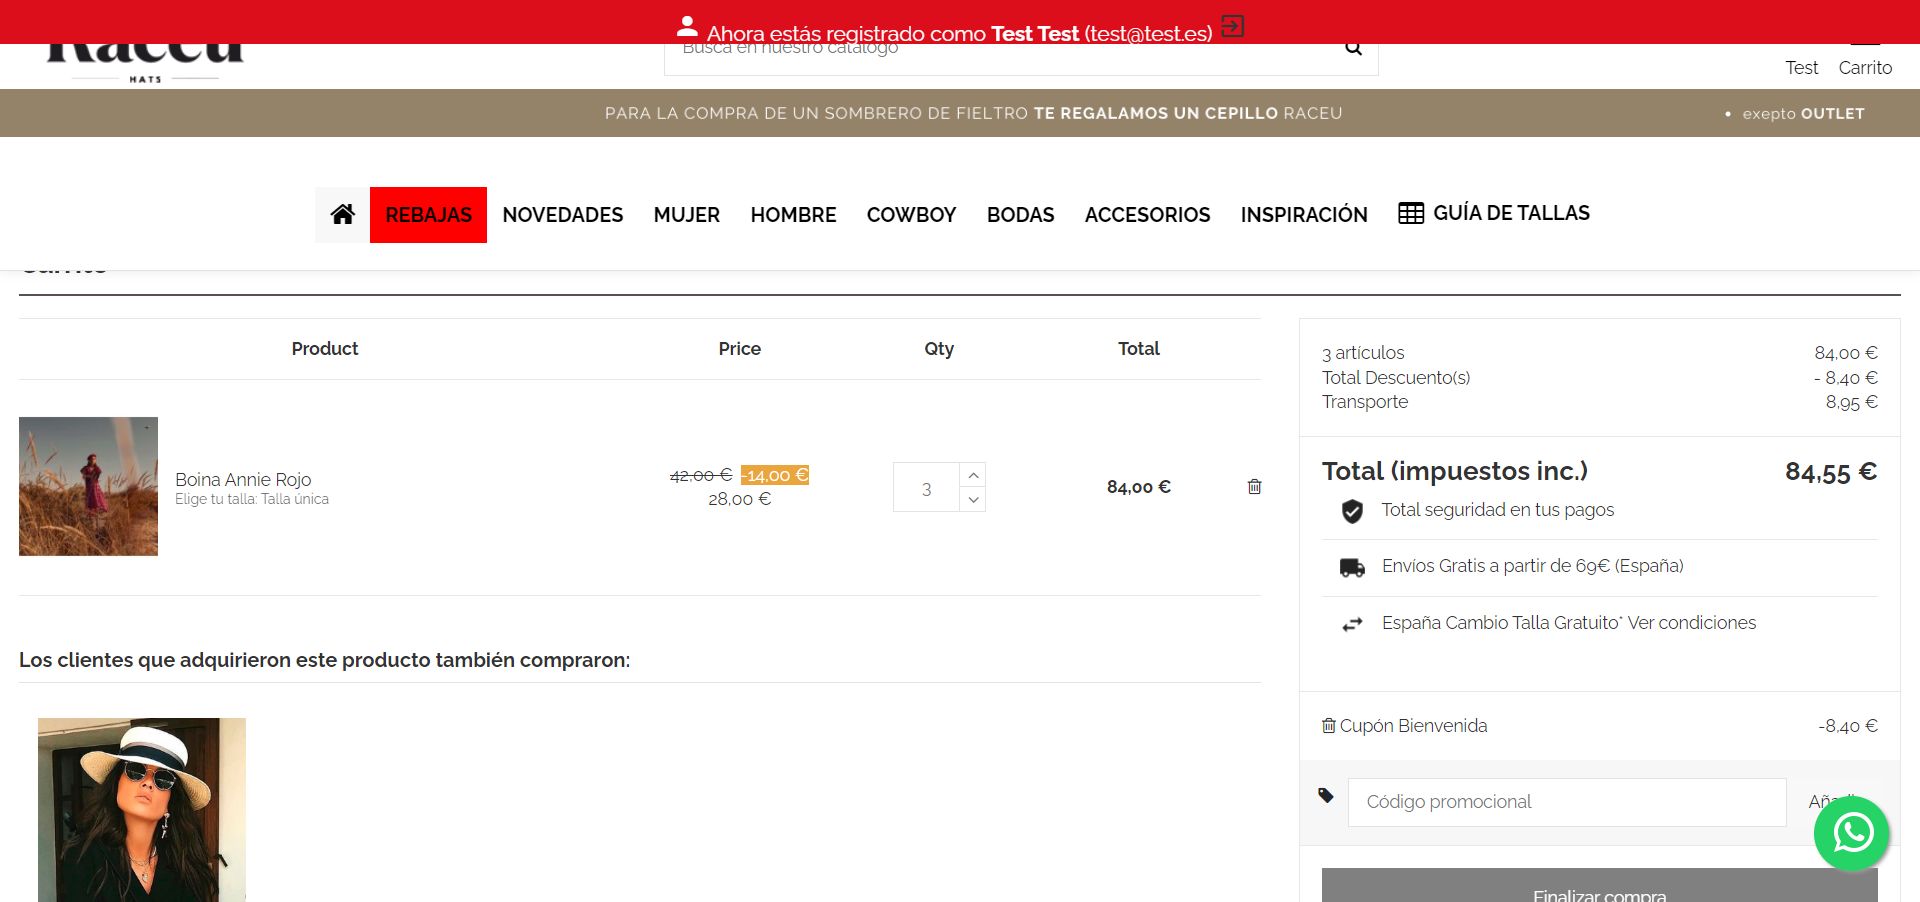Open the Boina Annie Rojo thumbnail
This screenshot has height=902, width=1920.
point(88,486)
